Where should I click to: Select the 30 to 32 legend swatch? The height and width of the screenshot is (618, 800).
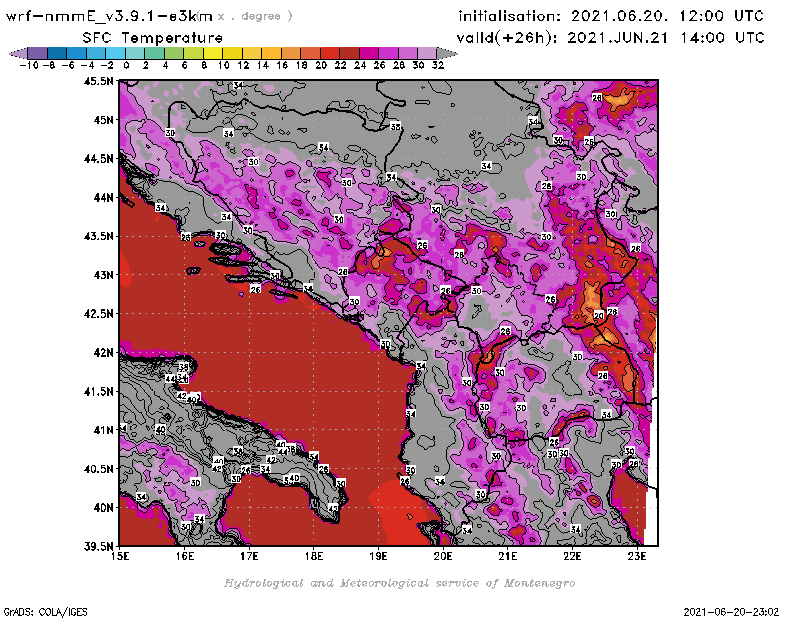pyautogui.click(x=427, y=53)
